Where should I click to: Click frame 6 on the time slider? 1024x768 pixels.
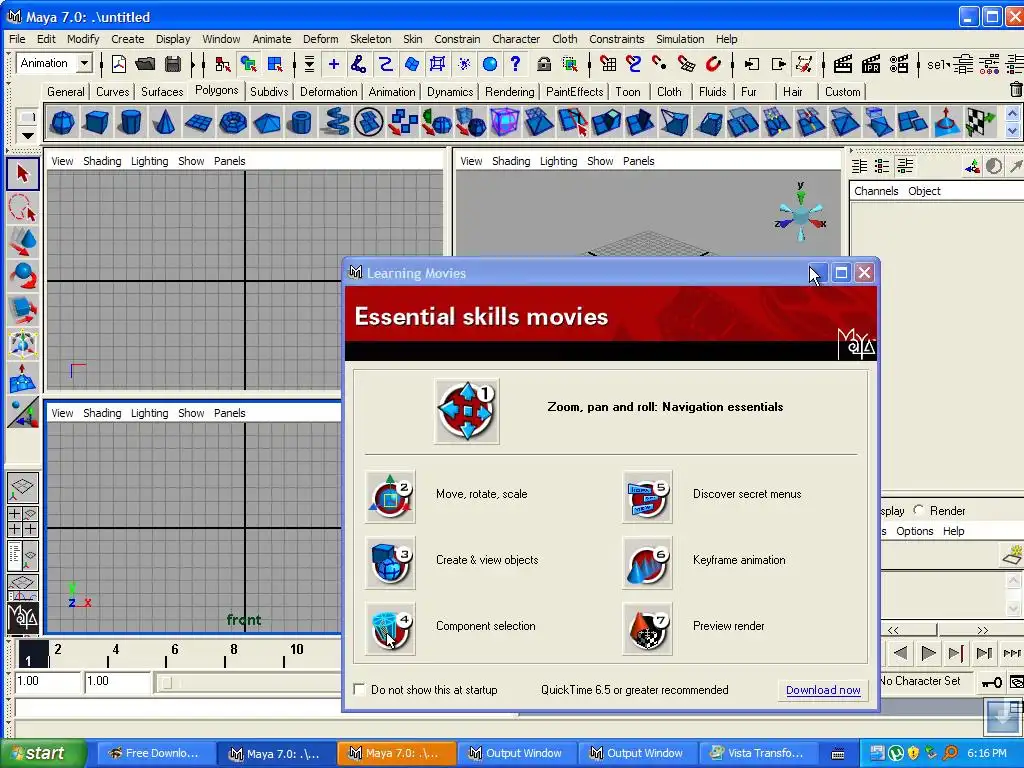coord(174,649)
